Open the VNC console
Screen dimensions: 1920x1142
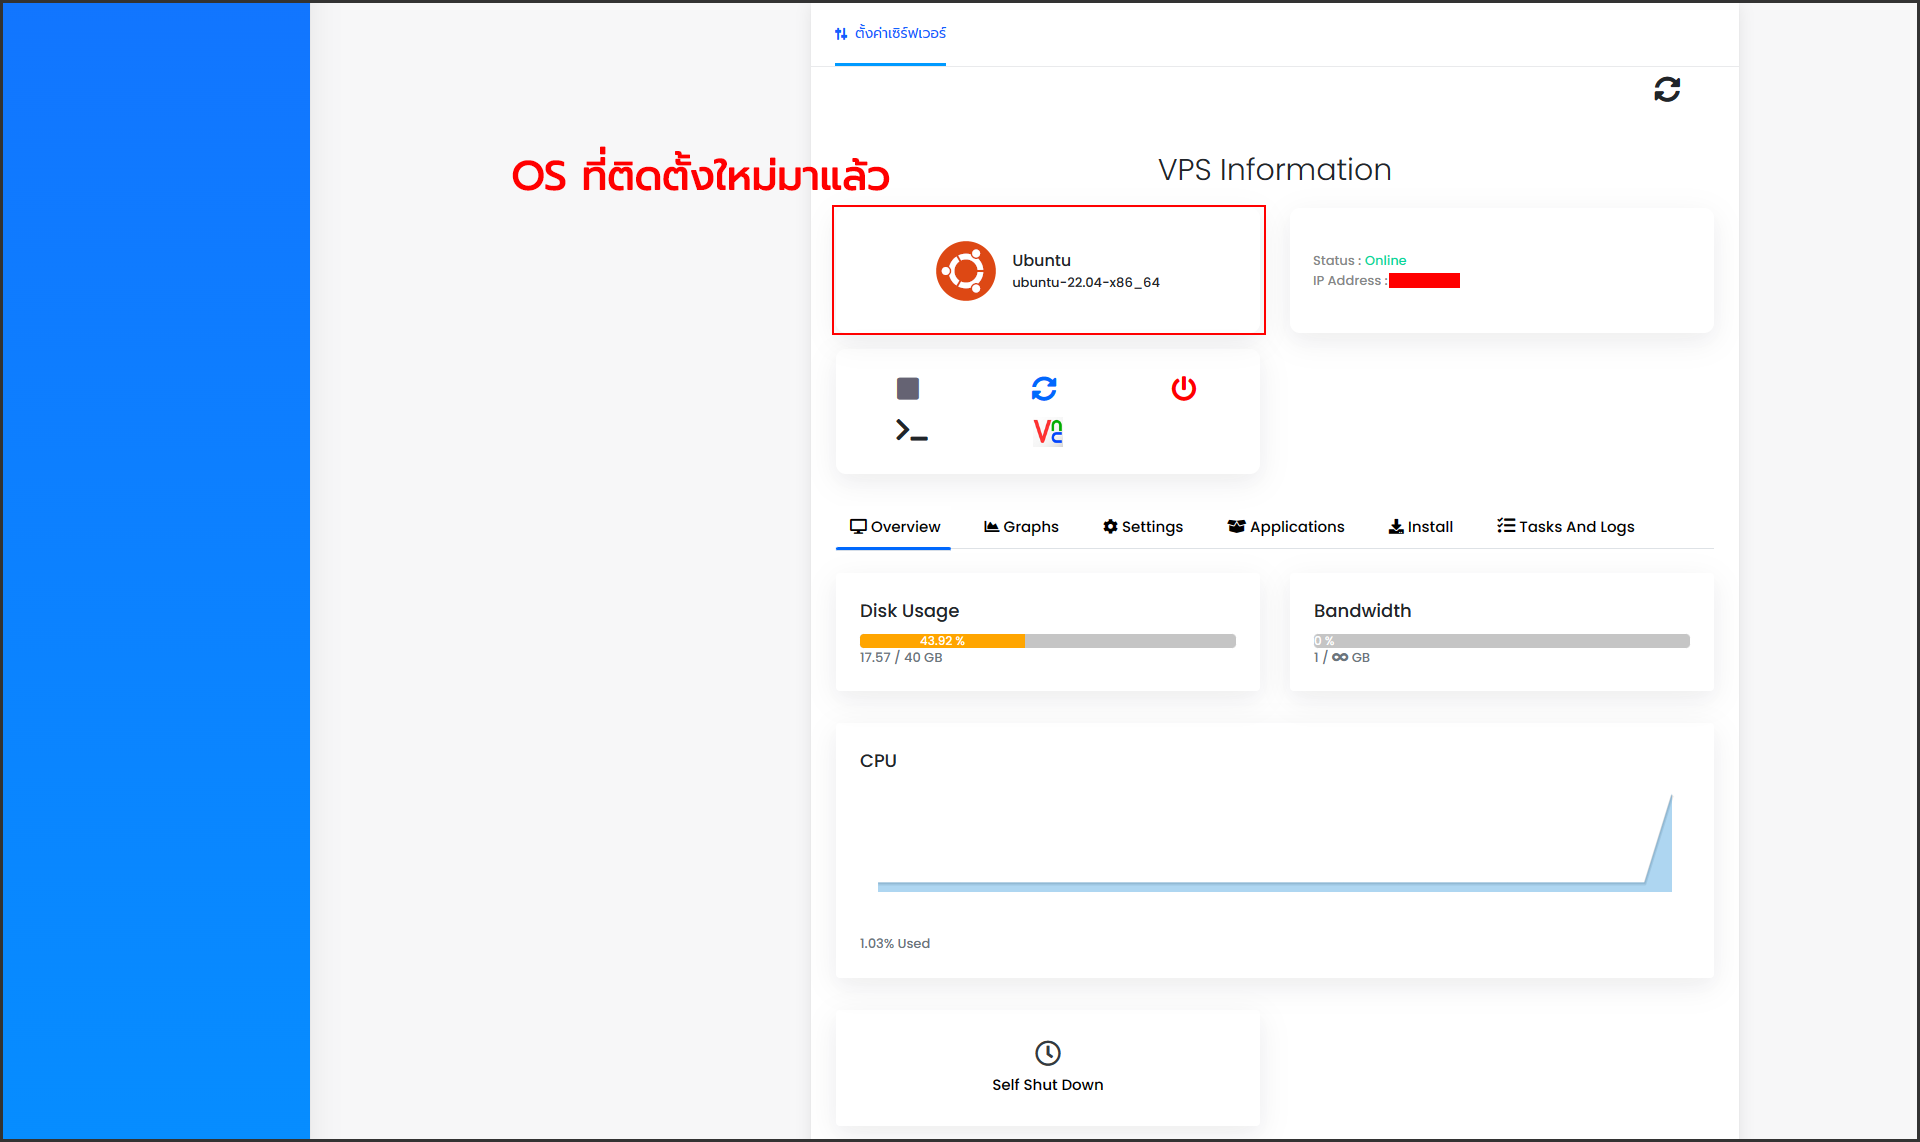[x=1046, y=432]
